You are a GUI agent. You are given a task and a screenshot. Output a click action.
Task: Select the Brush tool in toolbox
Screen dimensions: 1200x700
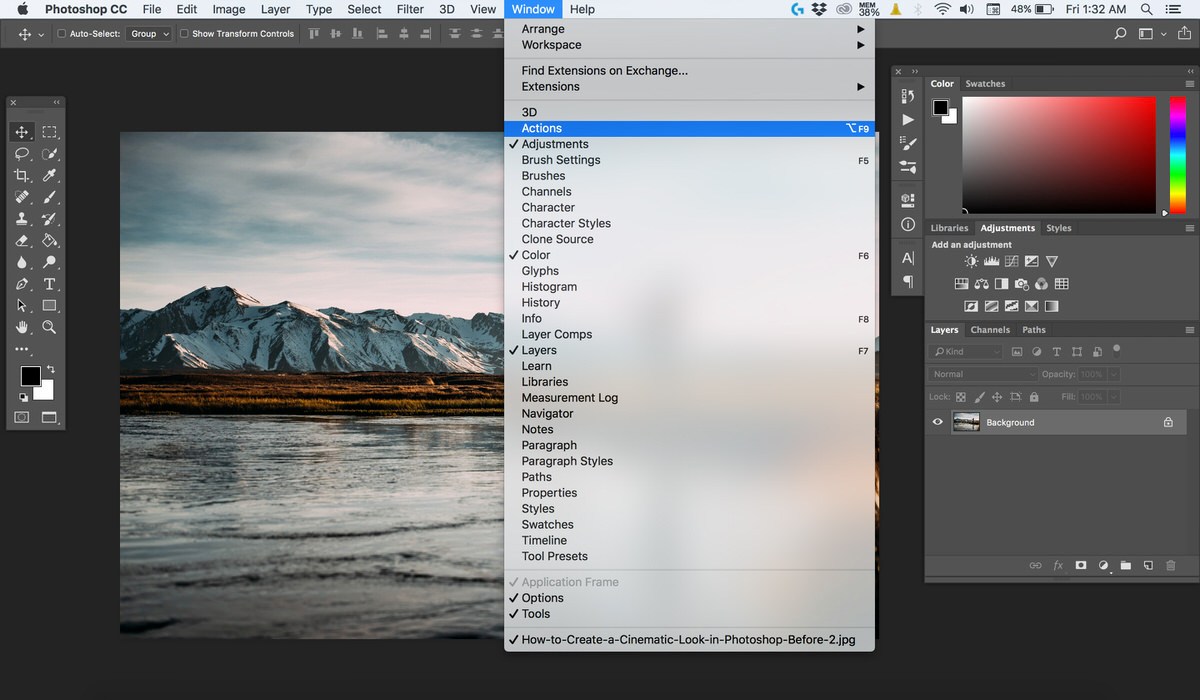coord(49,197)
